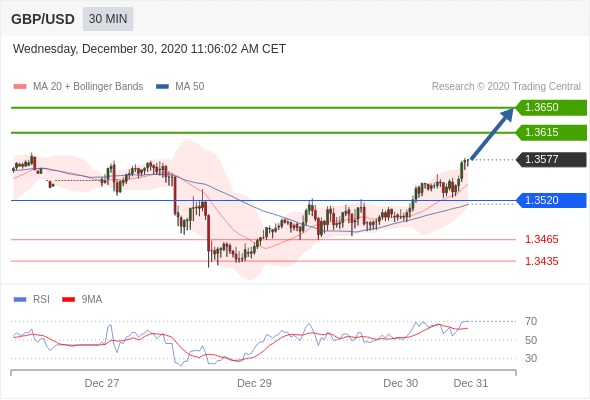Click the Dec 29 date axis label
The image size is (590, 400).
254,383
